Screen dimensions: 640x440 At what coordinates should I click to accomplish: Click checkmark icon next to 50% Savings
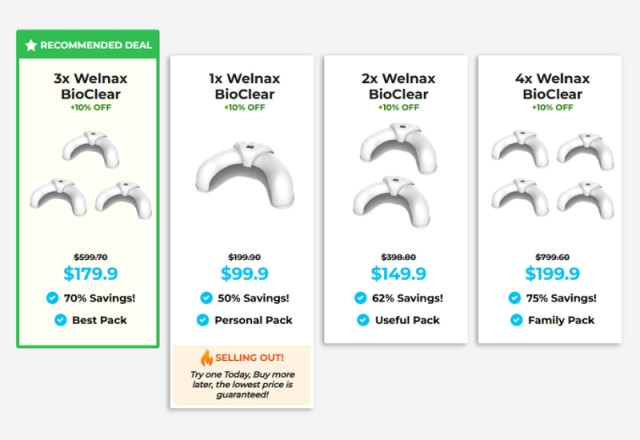[206, 297]
